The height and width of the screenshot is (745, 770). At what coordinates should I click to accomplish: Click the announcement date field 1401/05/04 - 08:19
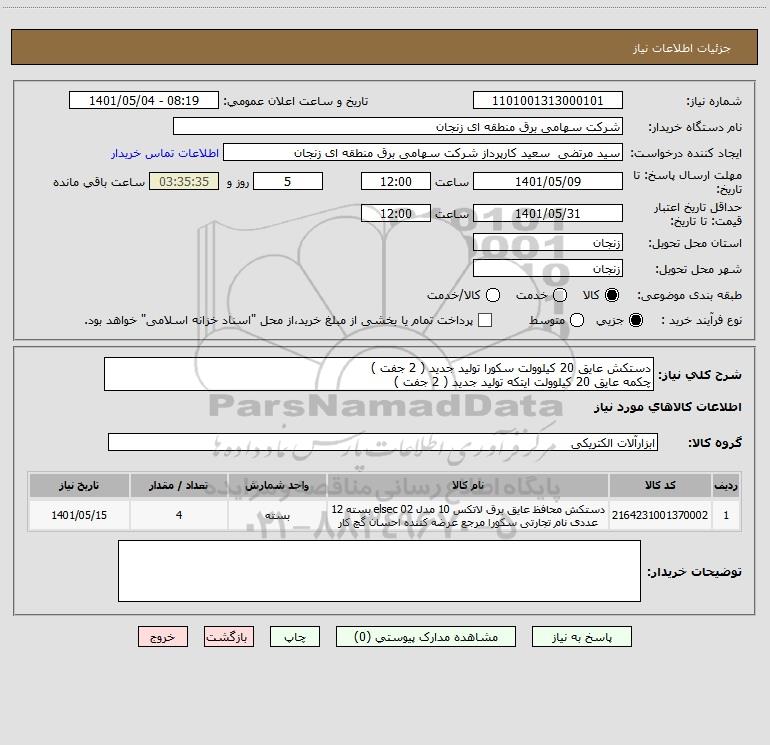click(x=144, y=101)
